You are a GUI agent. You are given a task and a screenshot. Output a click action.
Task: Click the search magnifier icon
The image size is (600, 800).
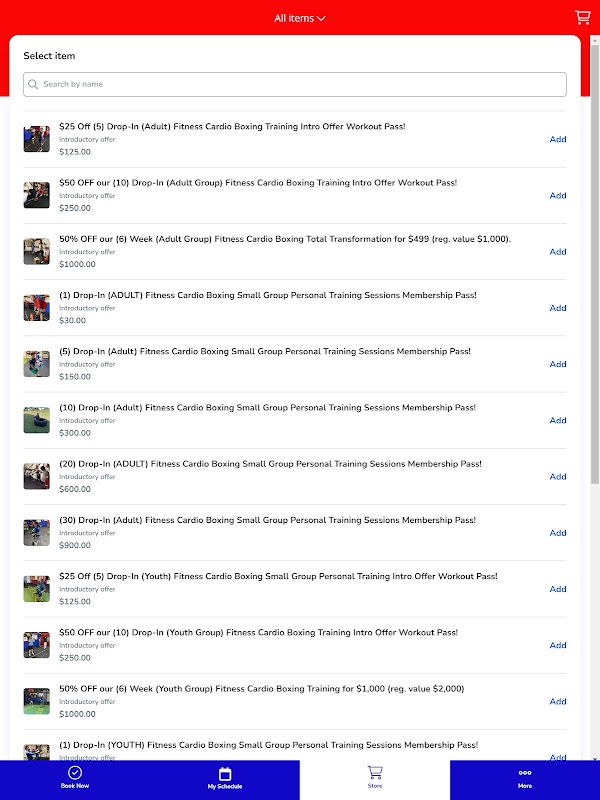pos(33,84)
